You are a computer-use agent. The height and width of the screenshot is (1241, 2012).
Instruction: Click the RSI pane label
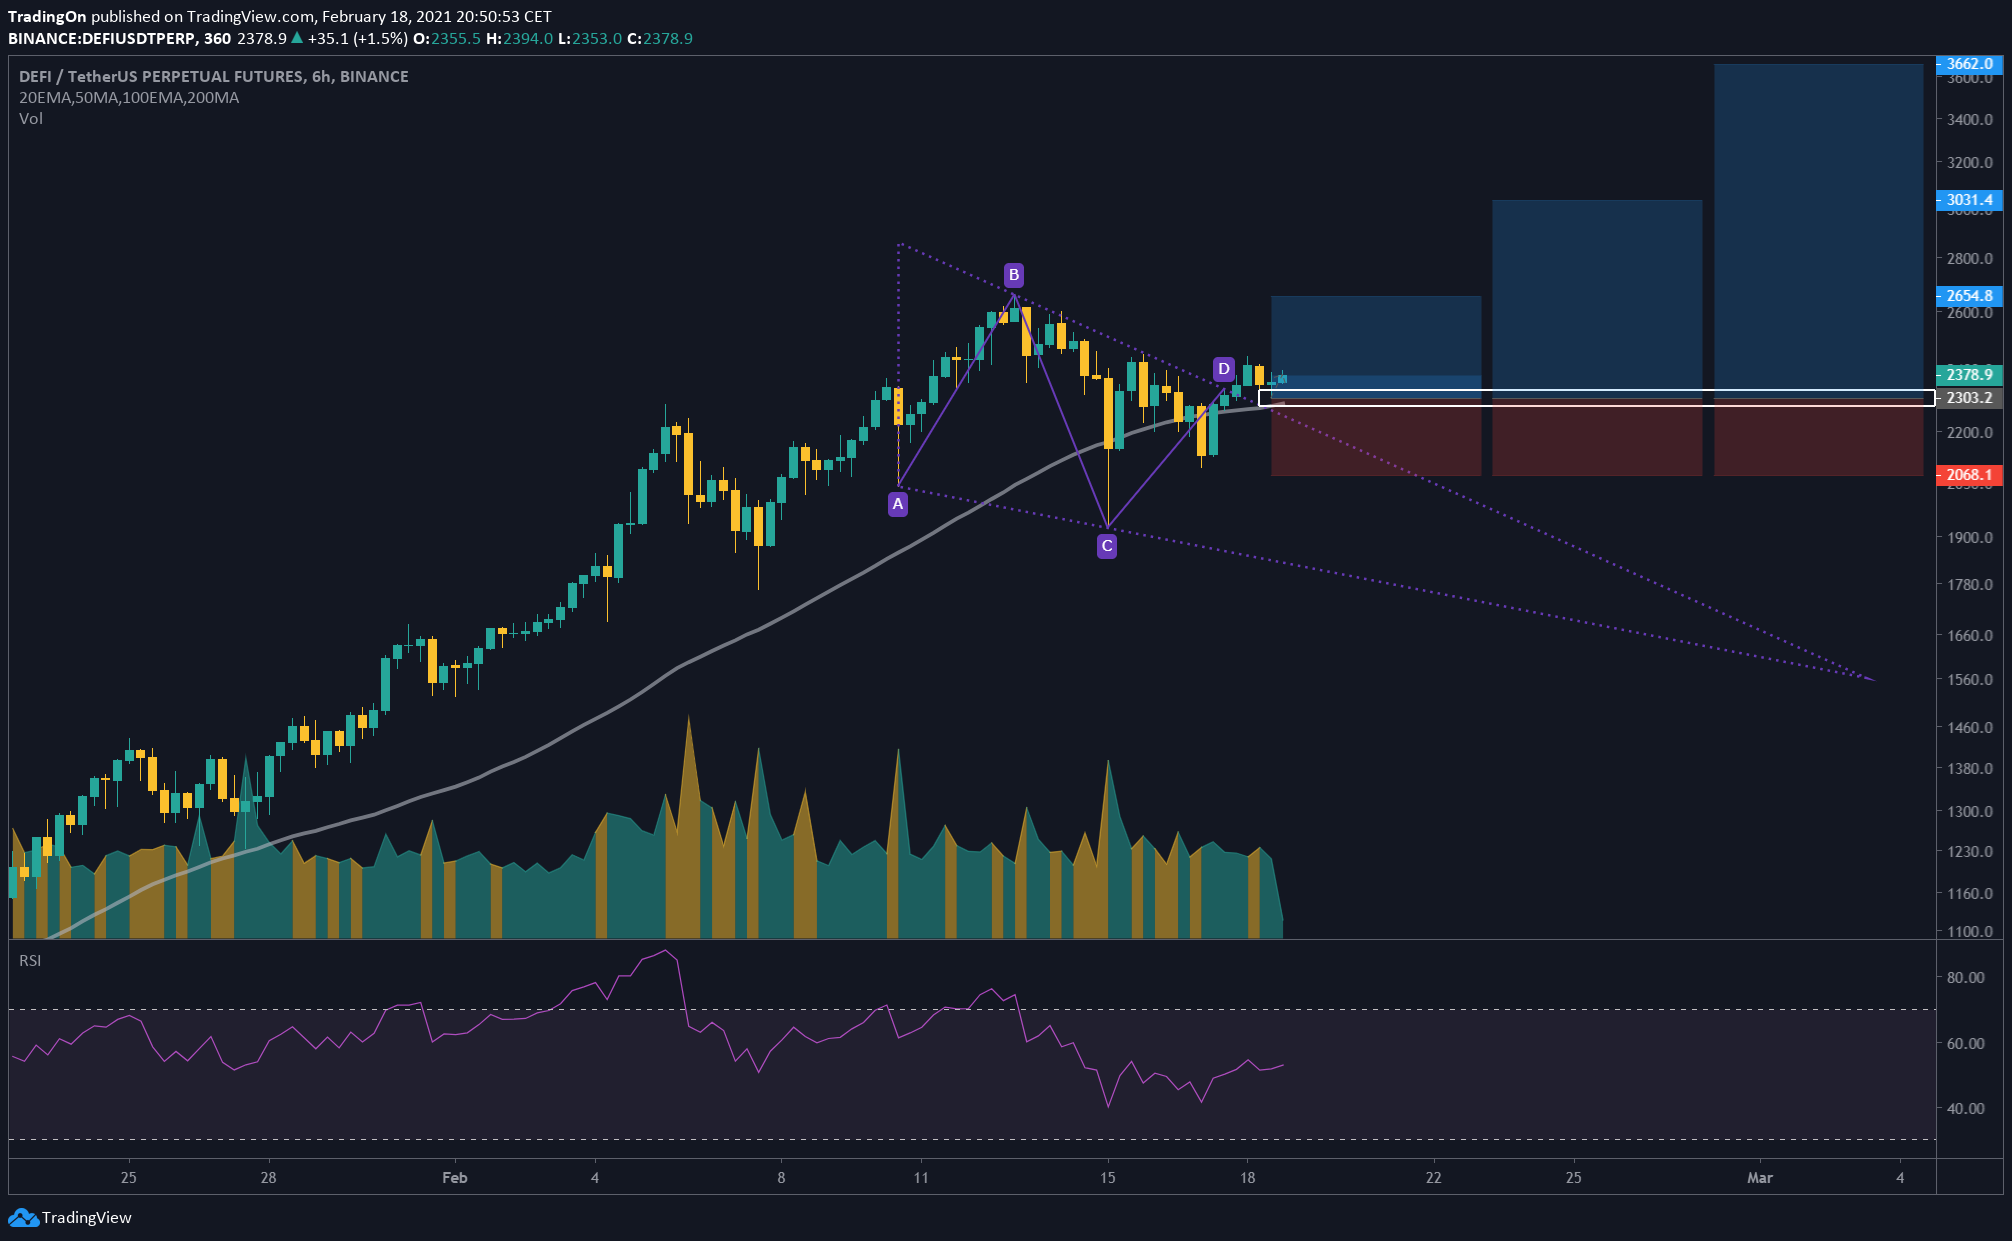(x=30, y=961)
